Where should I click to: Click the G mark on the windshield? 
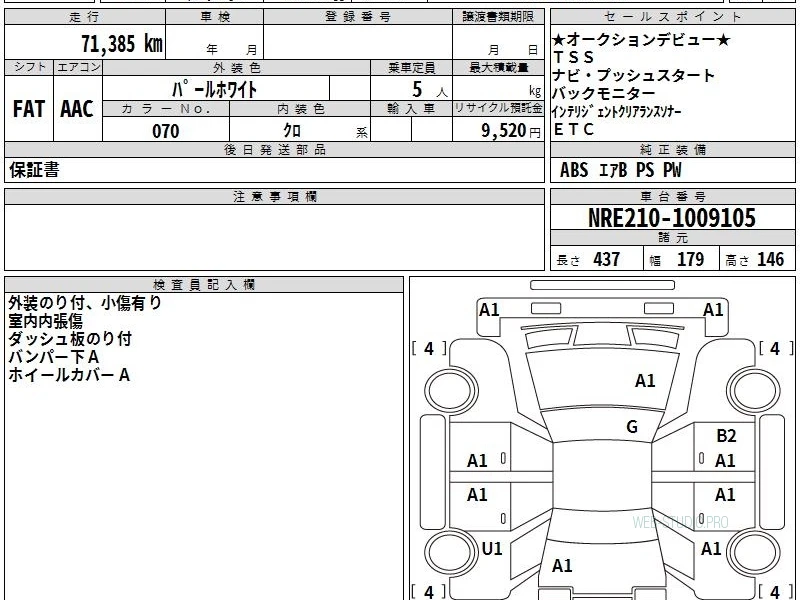(x=632, y=427)
